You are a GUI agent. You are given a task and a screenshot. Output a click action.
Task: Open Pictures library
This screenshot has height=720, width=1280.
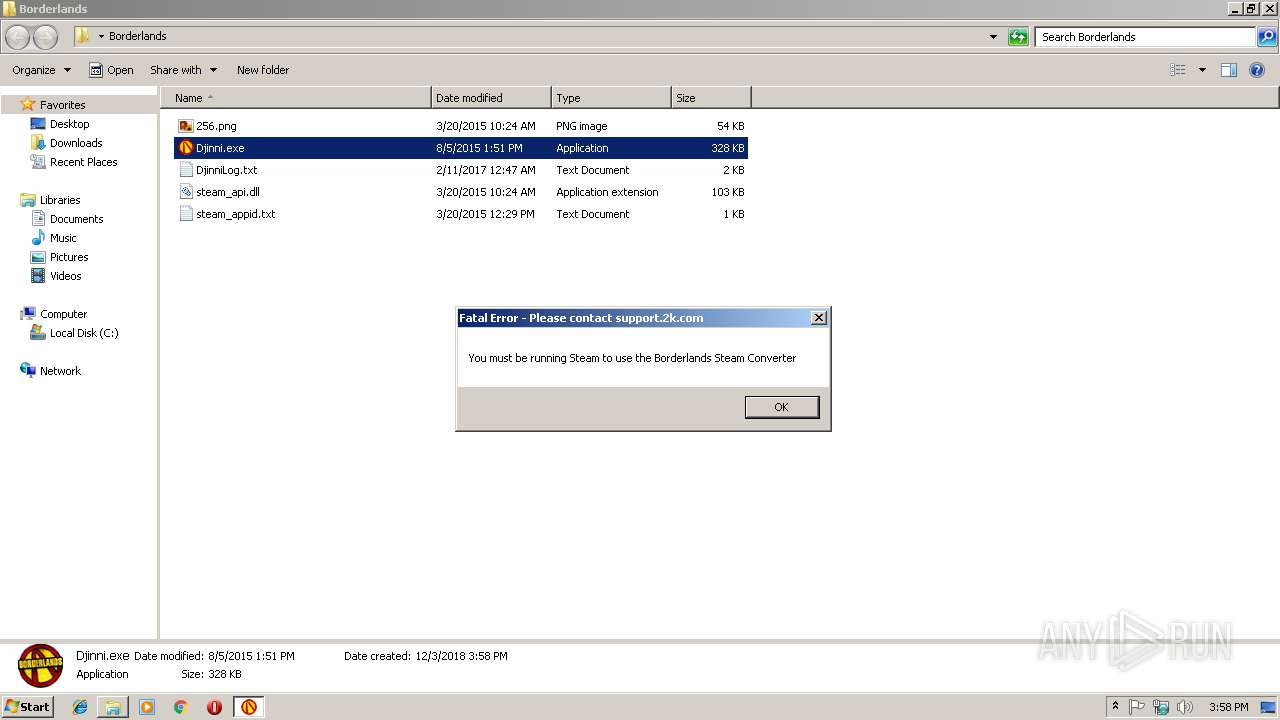coord(69,257)
